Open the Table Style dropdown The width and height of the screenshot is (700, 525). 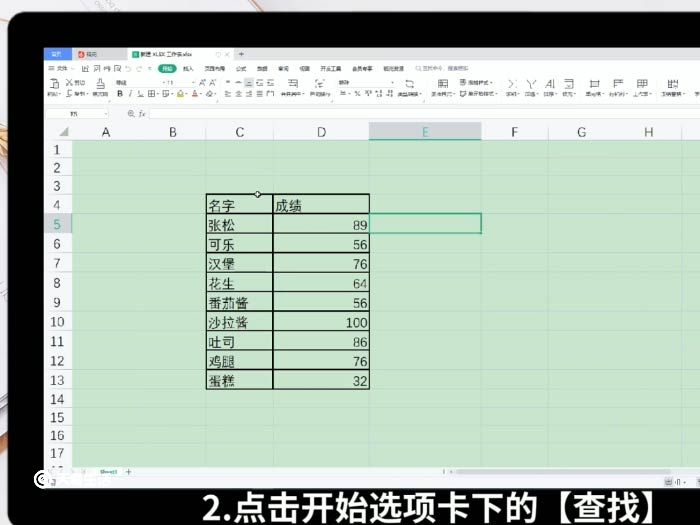pos(476,83)
